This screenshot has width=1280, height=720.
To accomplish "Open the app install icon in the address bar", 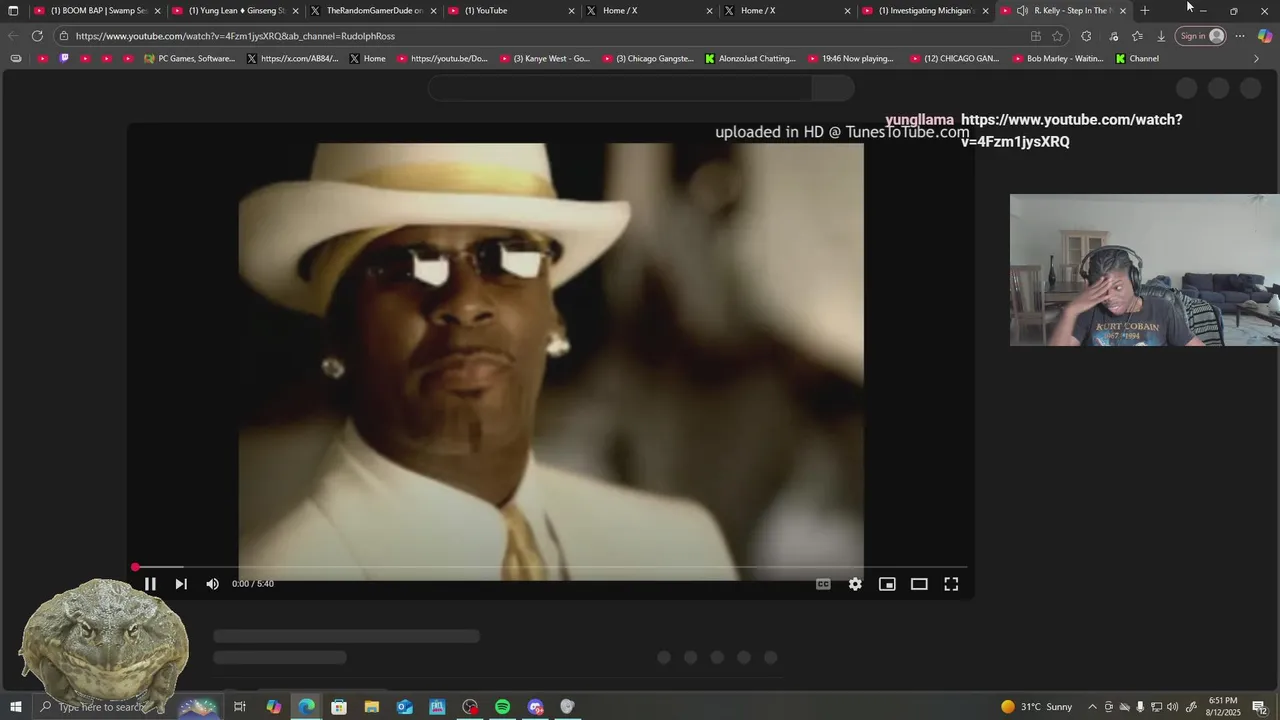I will tap(1036, 36).
